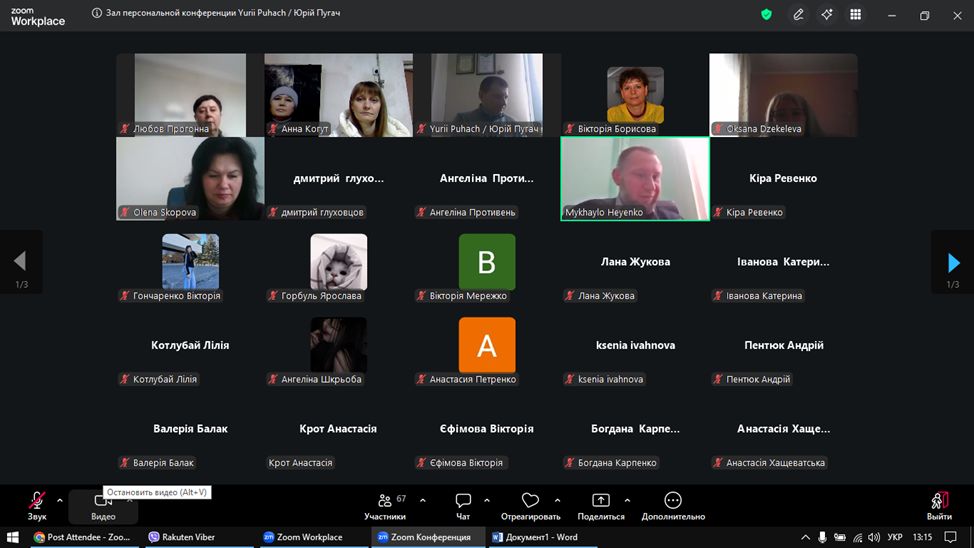The width and height of the screenshot is (974, 548).
Task: Open the AI Companion sparkle icon
Action: (826, 15)
